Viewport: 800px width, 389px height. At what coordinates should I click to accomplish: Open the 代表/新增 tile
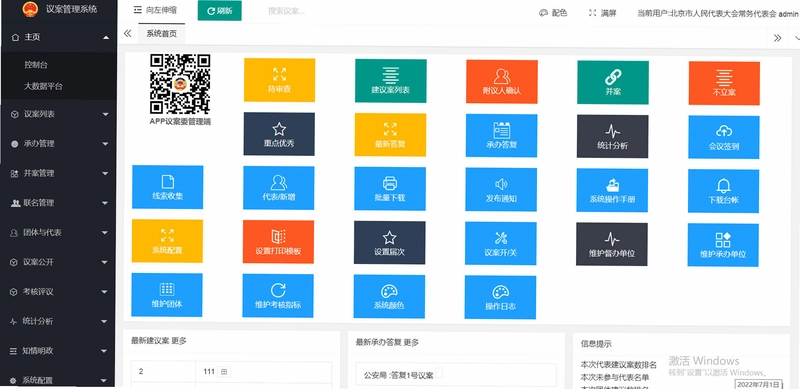279,188
